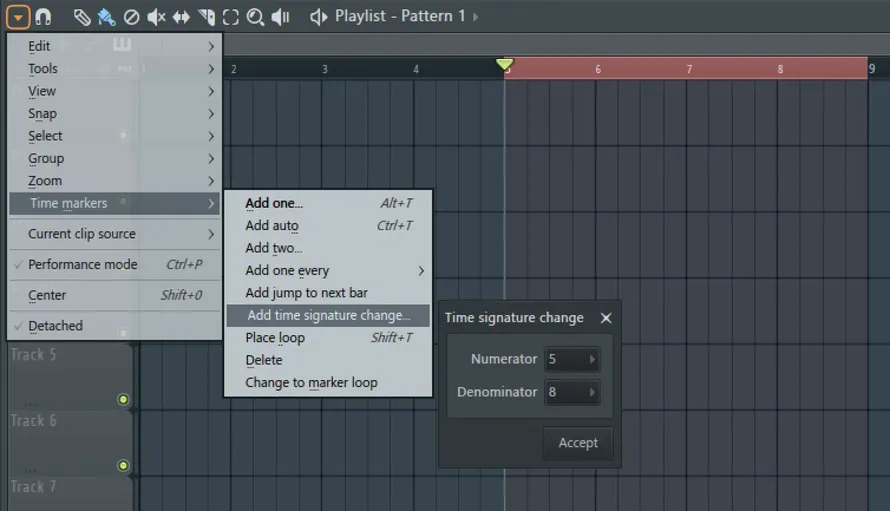Image resolution: width=890 pixels, height=511 pixels.
Task: Toggle the Detached option
Action: [x=115, y=326]
